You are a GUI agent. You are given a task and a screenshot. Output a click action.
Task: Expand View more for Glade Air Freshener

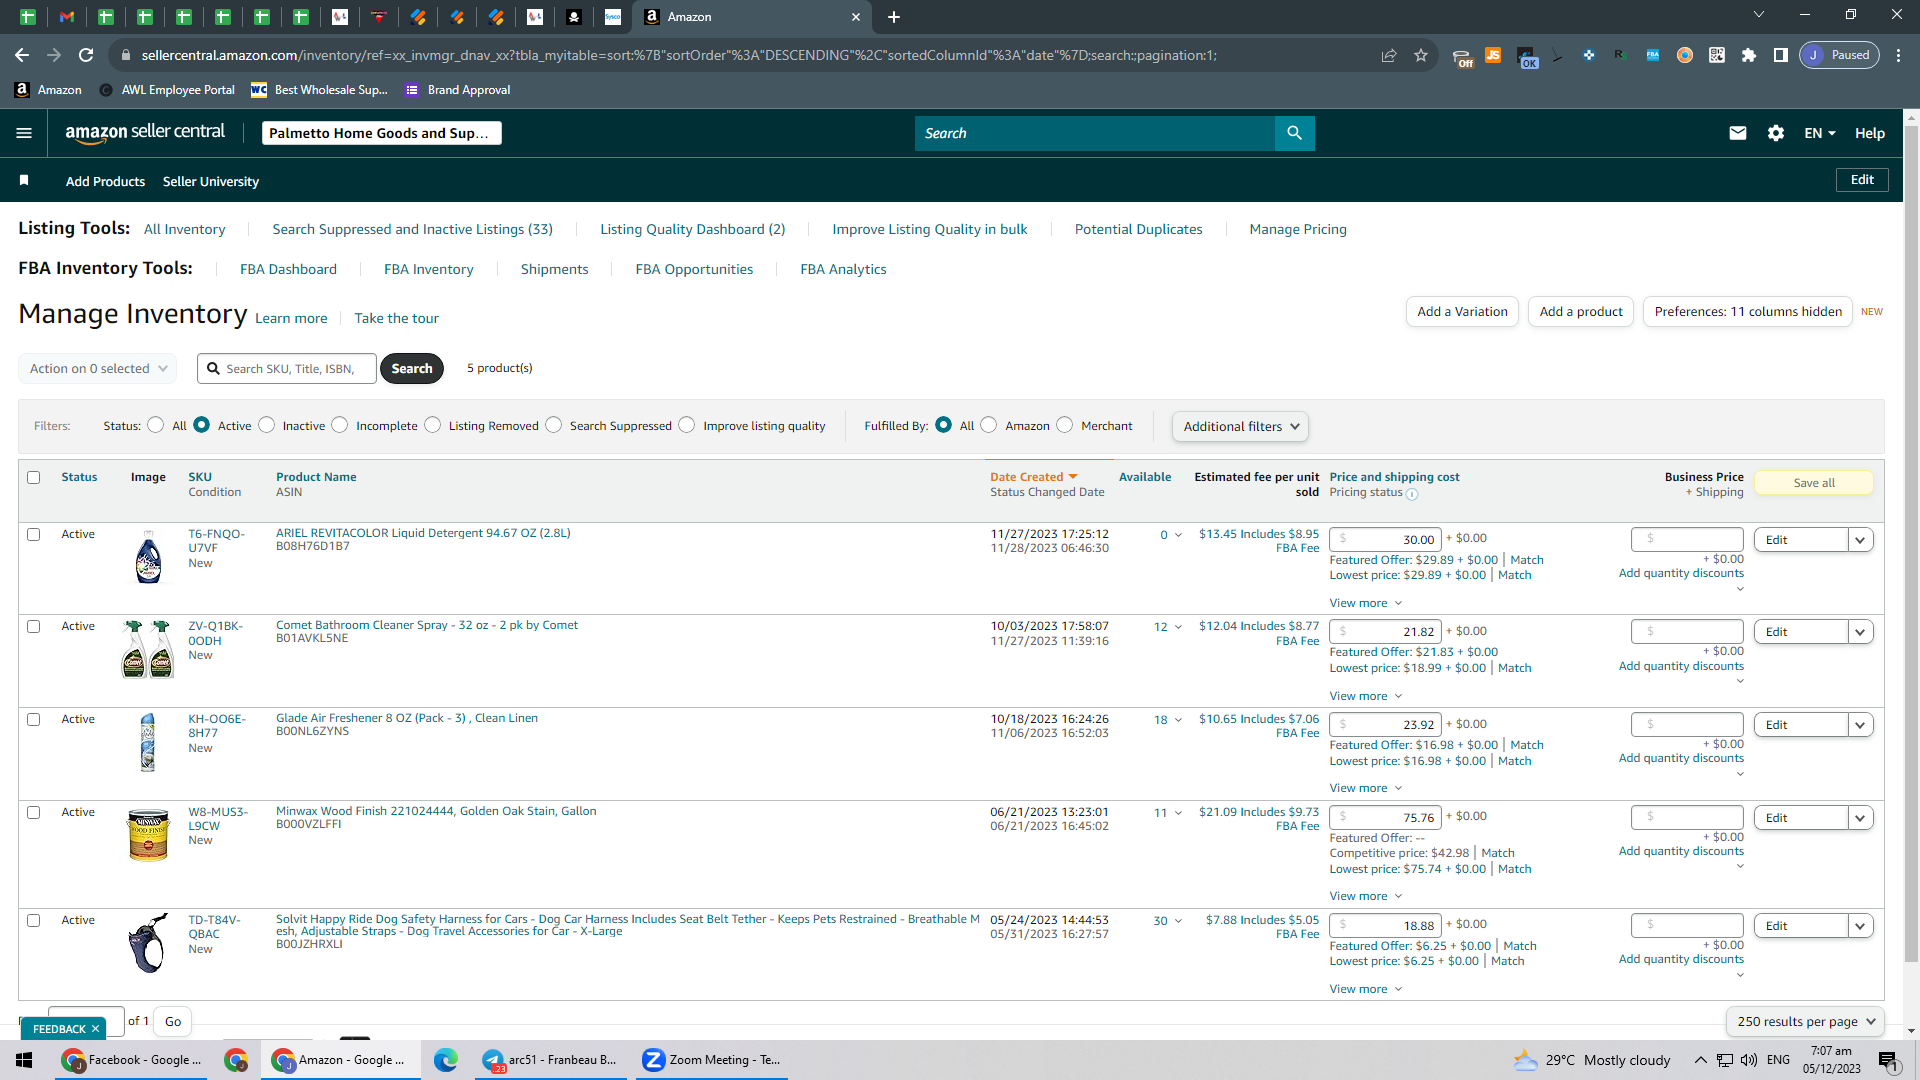click(1365, 789)
